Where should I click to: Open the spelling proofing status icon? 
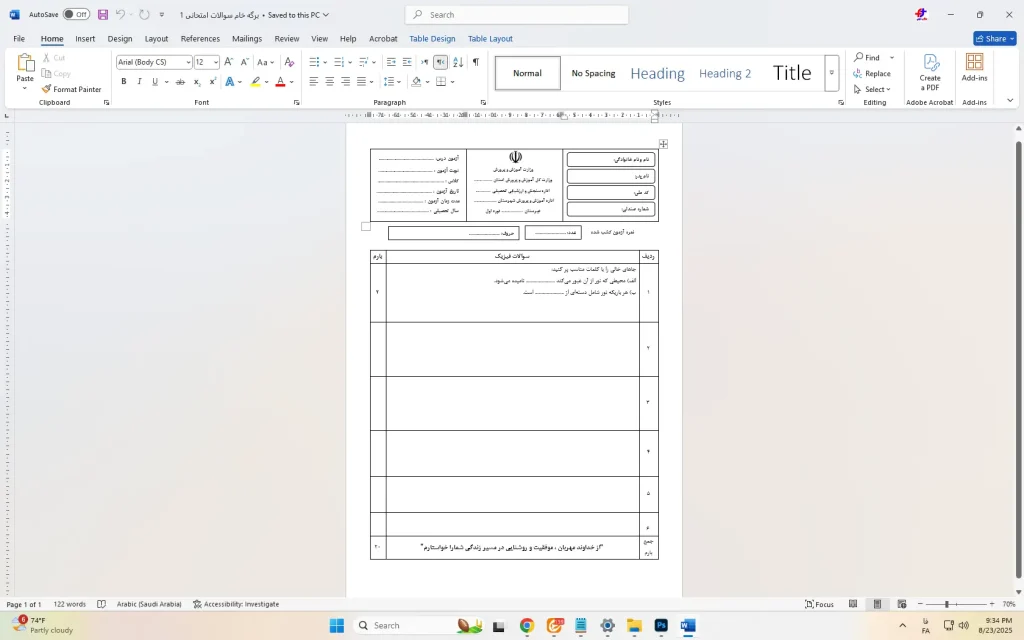[101, 604]
